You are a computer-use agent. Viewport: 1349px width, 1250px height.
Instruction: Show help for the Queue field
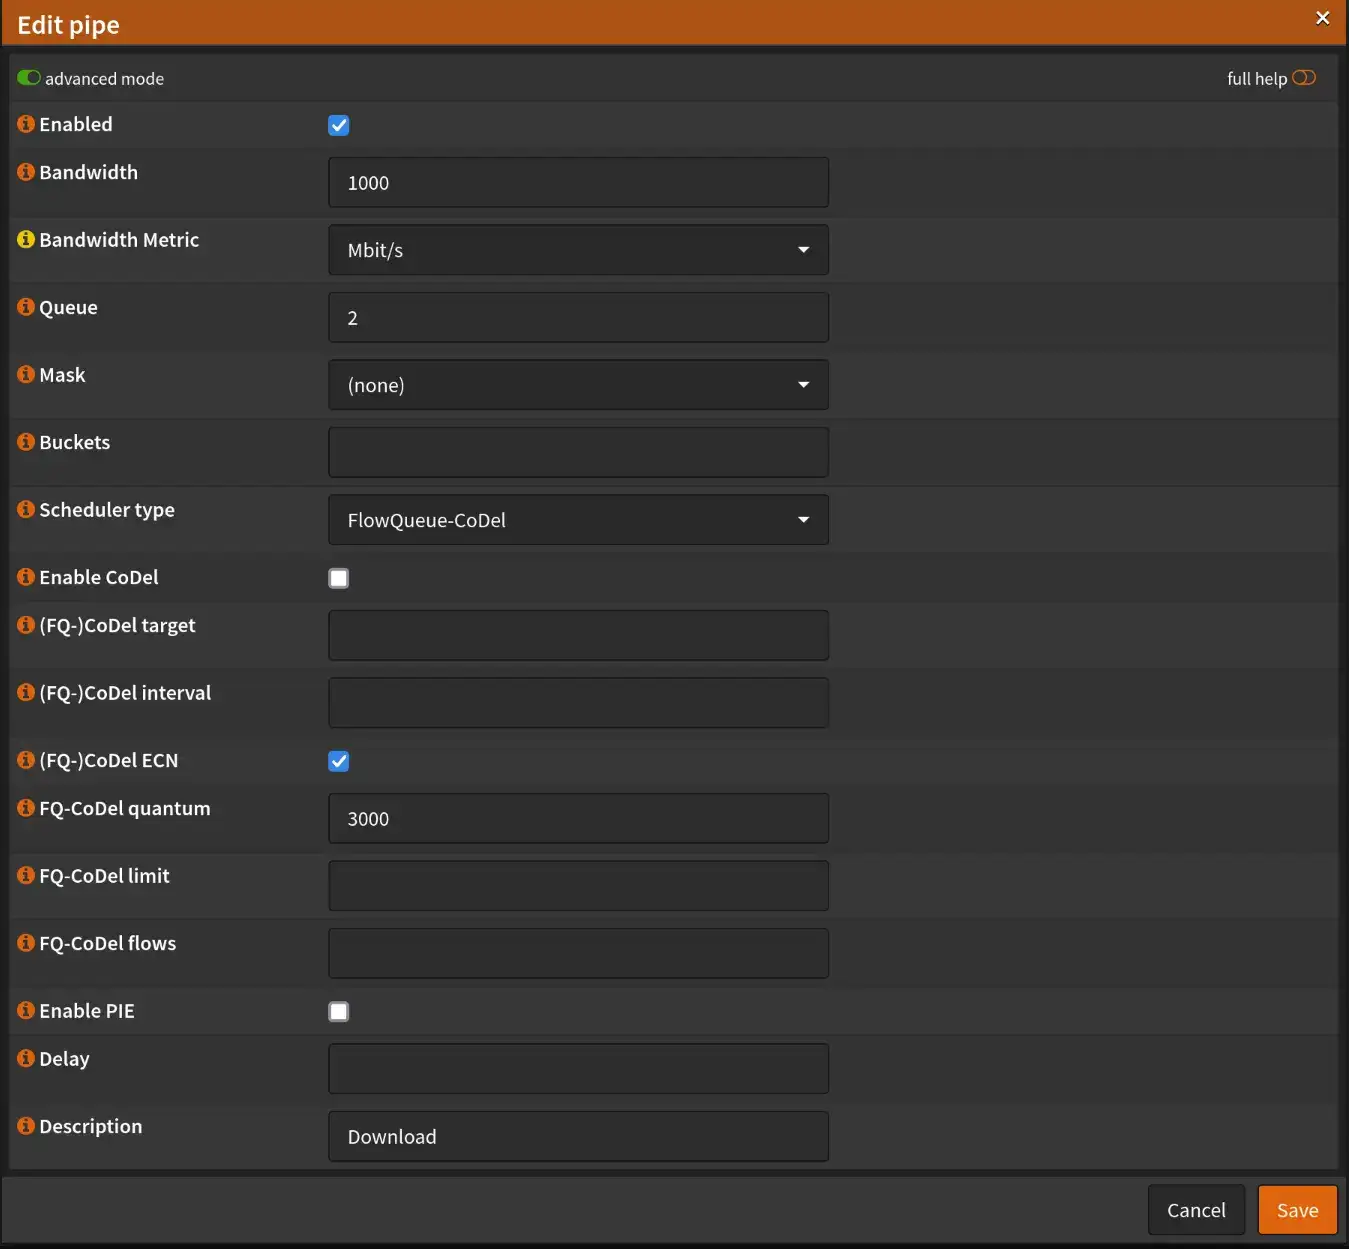[26, 307]
